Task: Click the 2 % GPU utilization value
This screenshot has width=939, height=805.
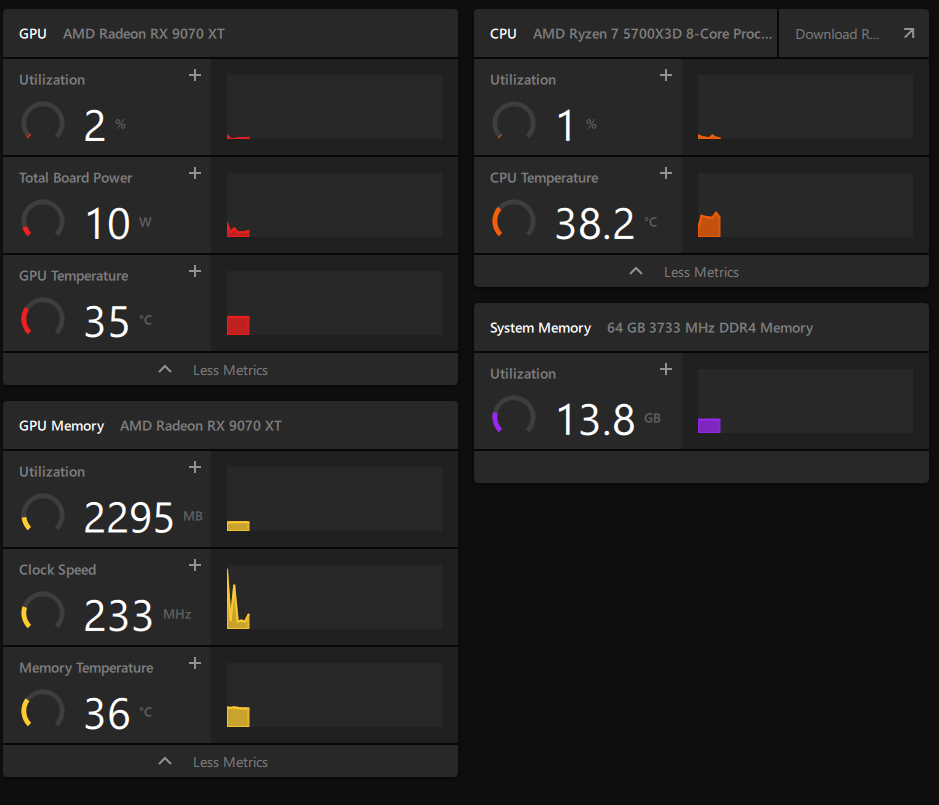Action: (105, 126)
